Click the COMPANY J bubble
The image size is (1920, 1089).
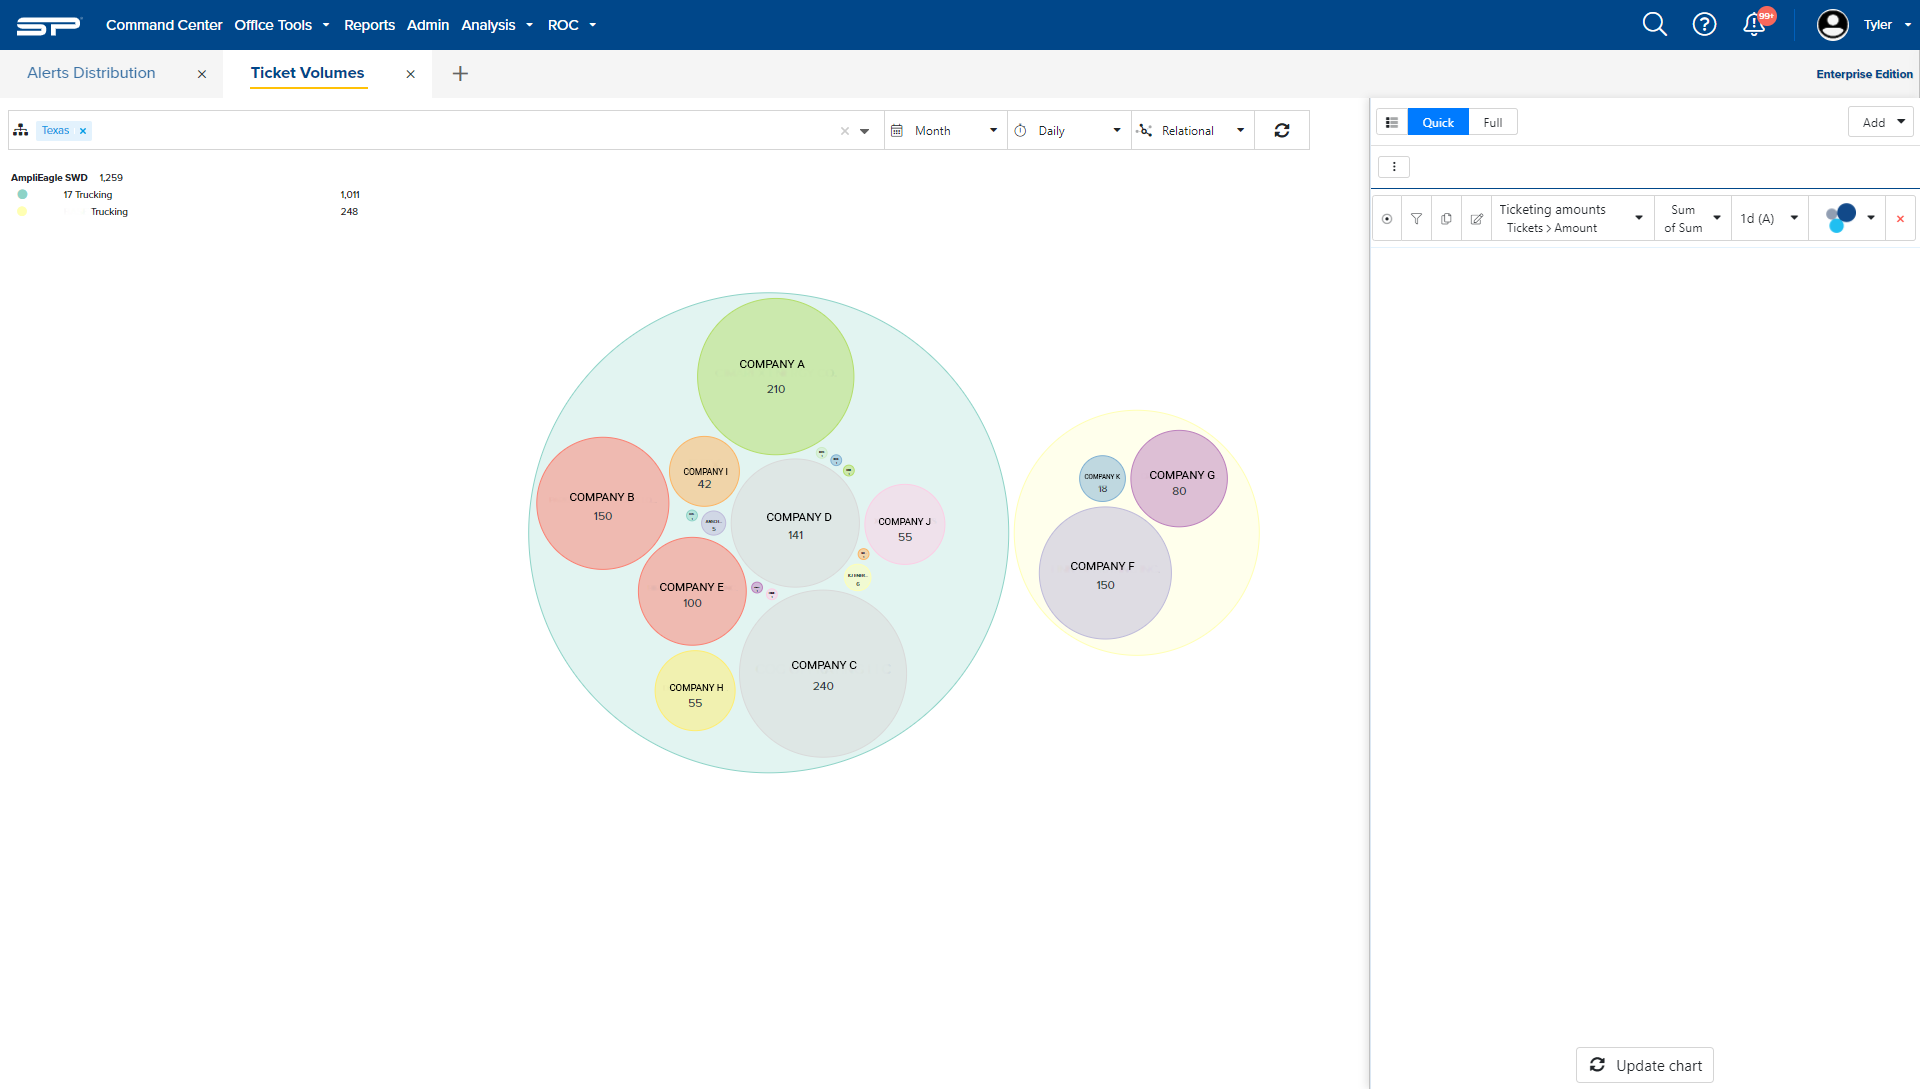(x=904, y=525)
